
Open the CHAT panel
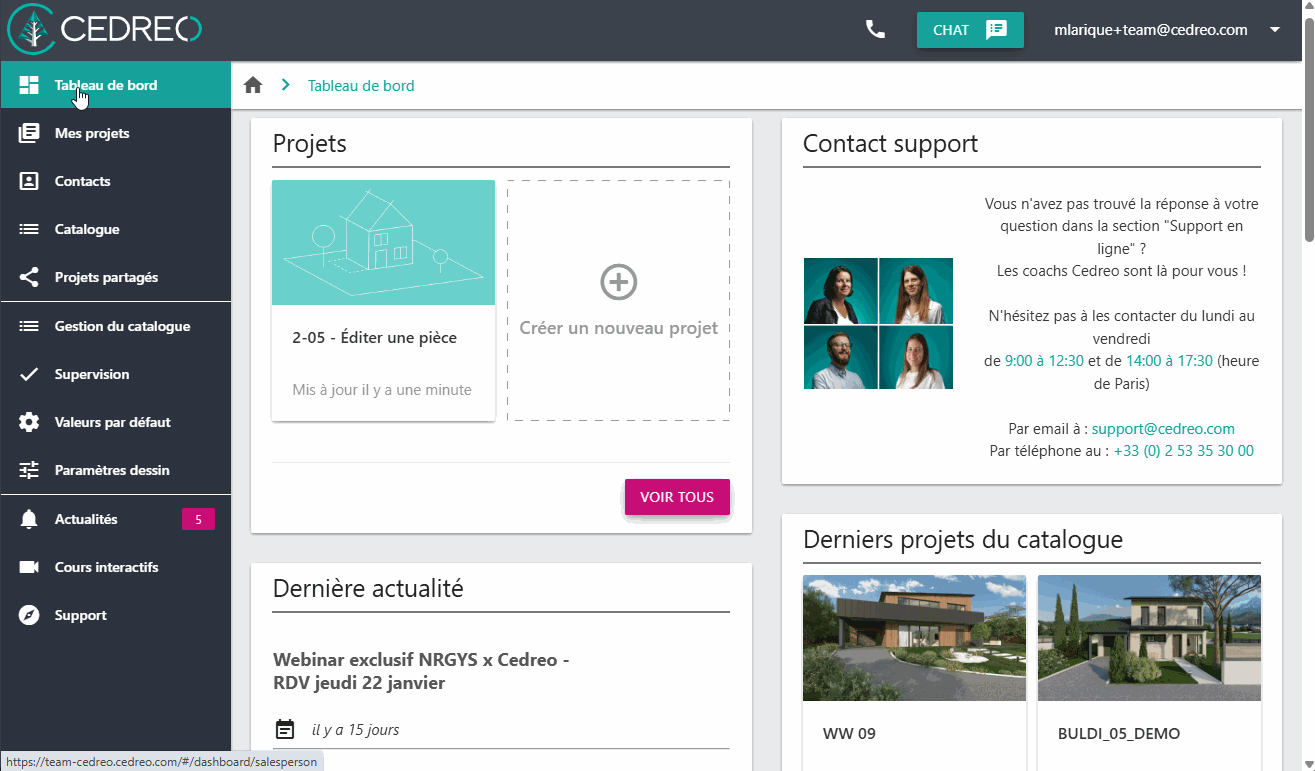(969, 30)
